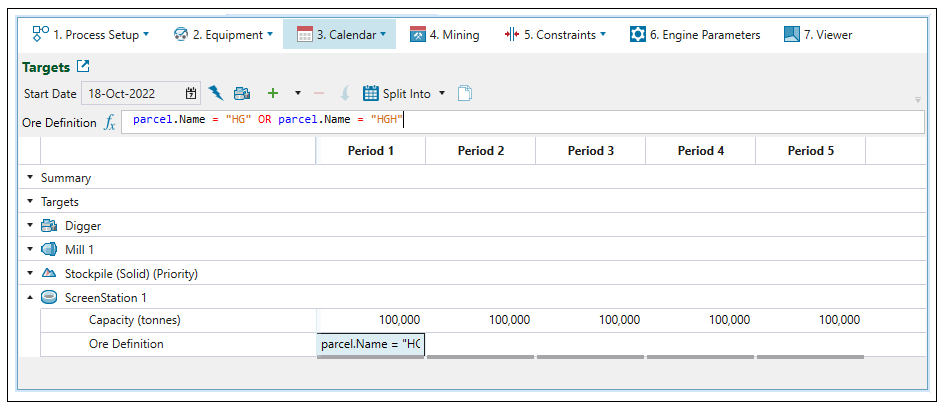The width and height of the screenshot is (941, 409).
Task: Switch to the 4. Mining tab
Action: 445,35
